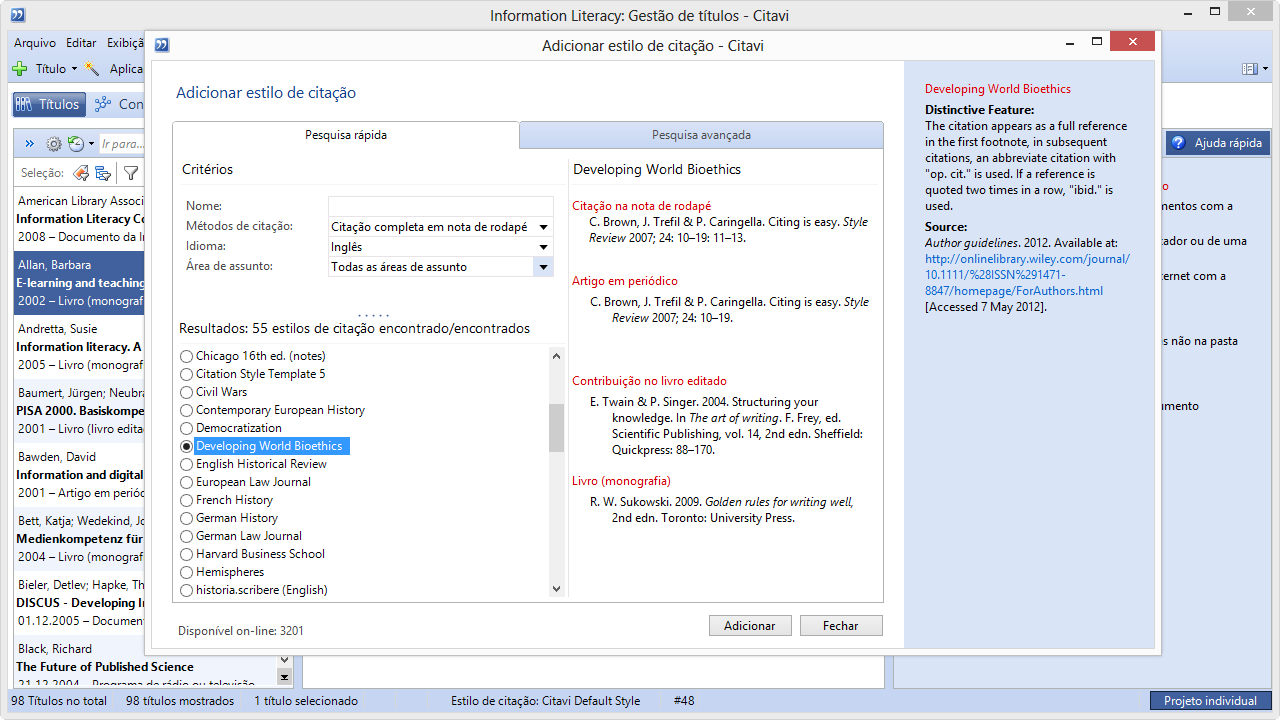Open the Idioma dropdown
The height and width of the screenshot is (720, 1280).
point(543,247)
